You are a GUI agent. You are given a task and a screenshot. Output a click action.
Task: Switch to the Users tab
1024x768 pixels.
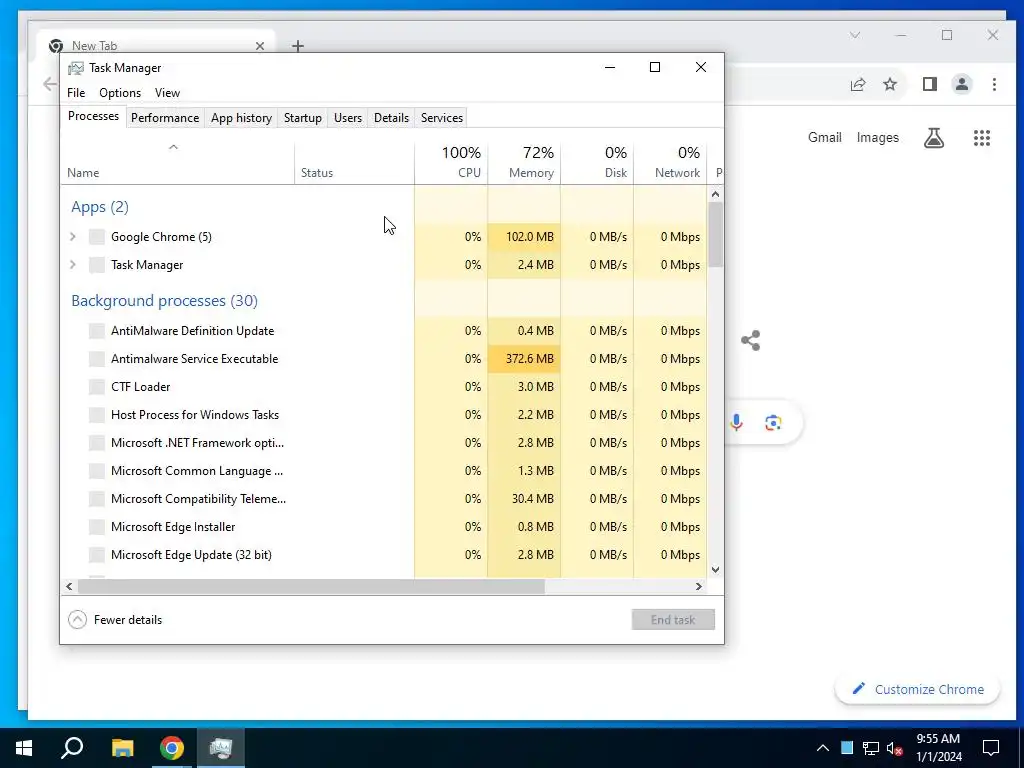347,118
